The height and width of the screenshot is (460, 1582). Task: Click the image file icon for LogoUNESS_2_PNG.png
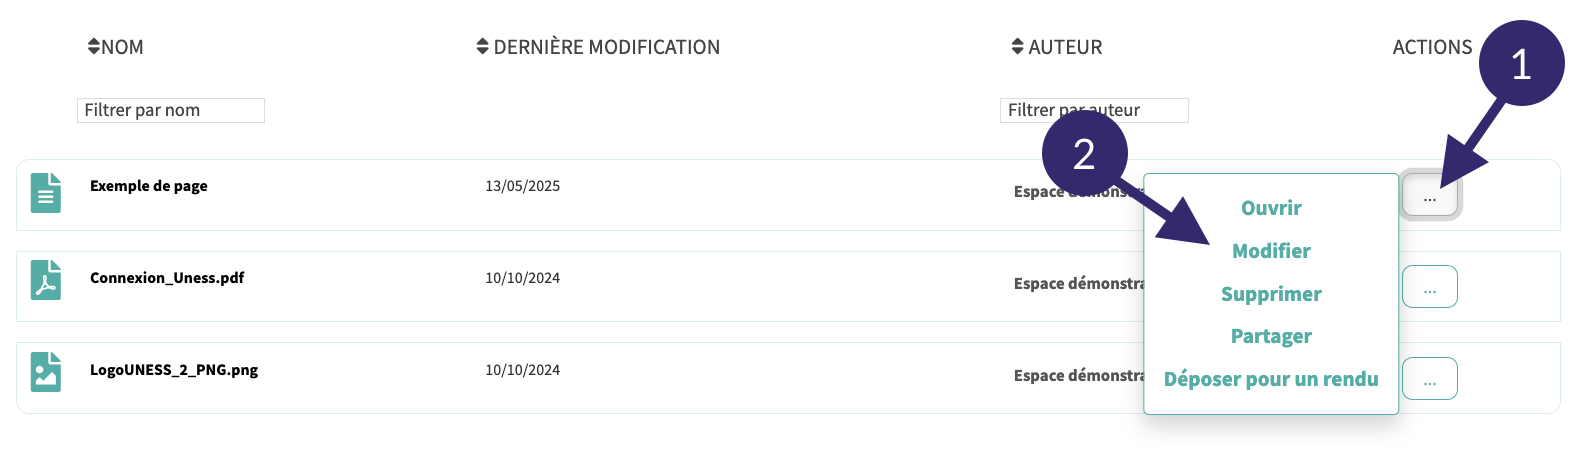point(45,371)
